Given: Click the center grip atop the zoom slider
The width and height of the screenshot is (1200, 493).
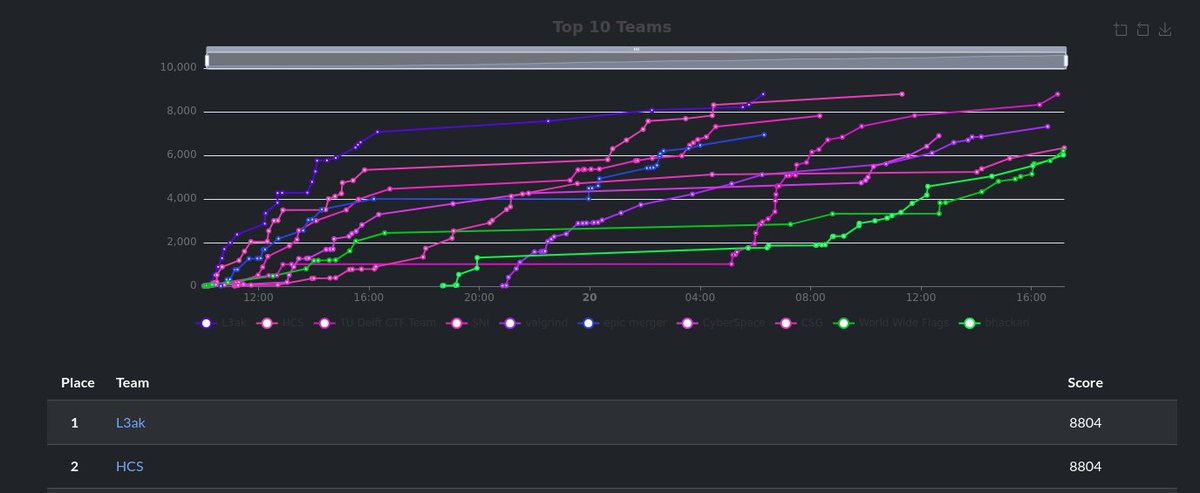Looking at the screenshot, I should tap(636, 49).
